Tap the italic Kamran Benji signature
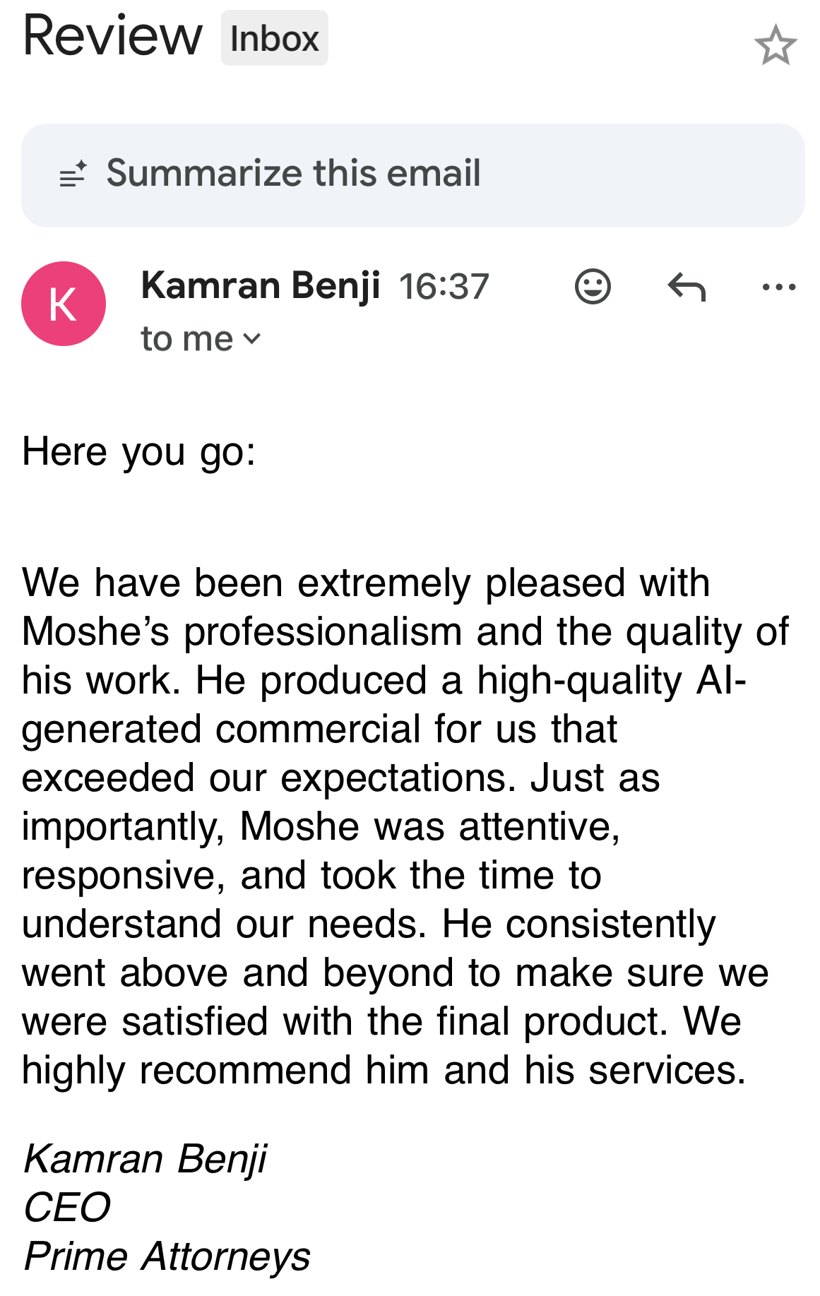 (145, 1160)
